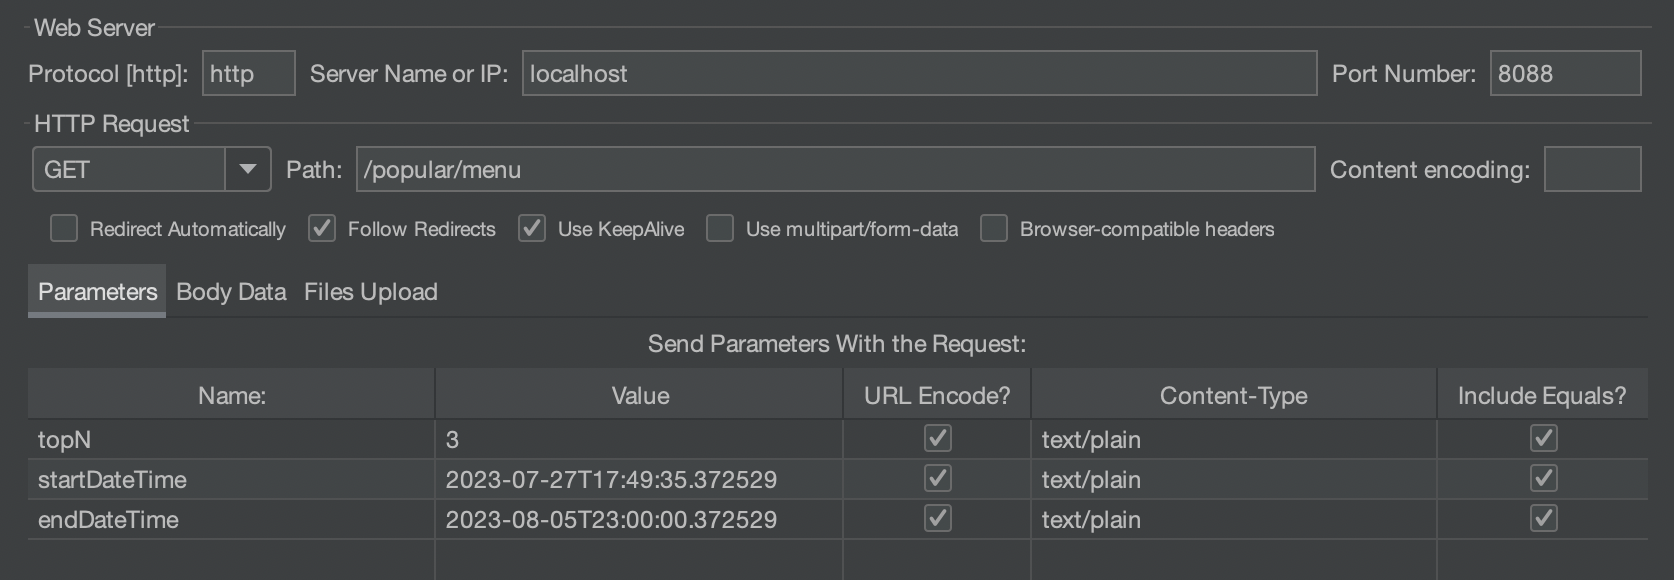Check the Browser-compatible headers option
This screenshot has width=1674, height=580.
(994, 229)
